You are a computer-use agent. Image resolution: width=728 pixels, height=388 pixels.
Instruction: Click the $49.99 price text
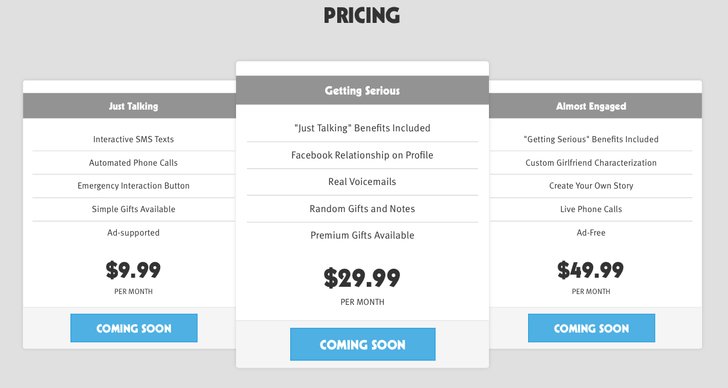click(591, 270)
